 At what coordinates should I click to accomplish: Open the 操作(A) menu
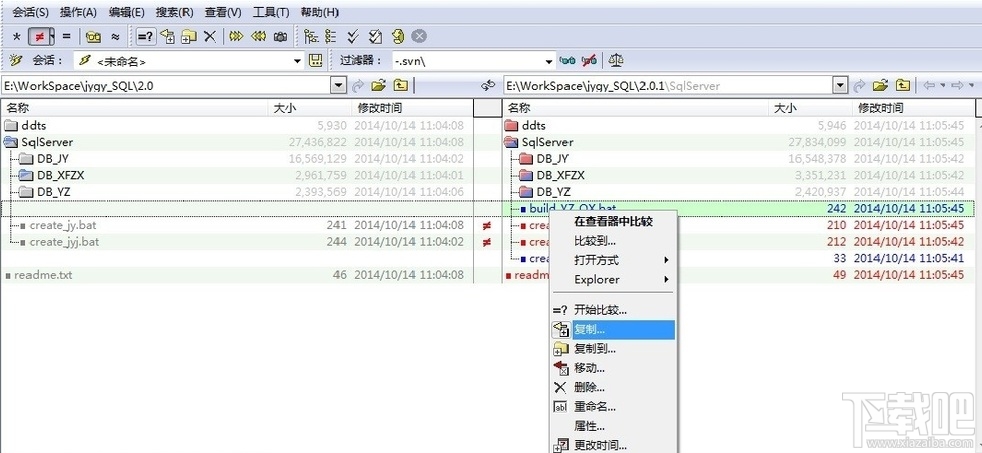pyautogui.click(x=78, y=12)
